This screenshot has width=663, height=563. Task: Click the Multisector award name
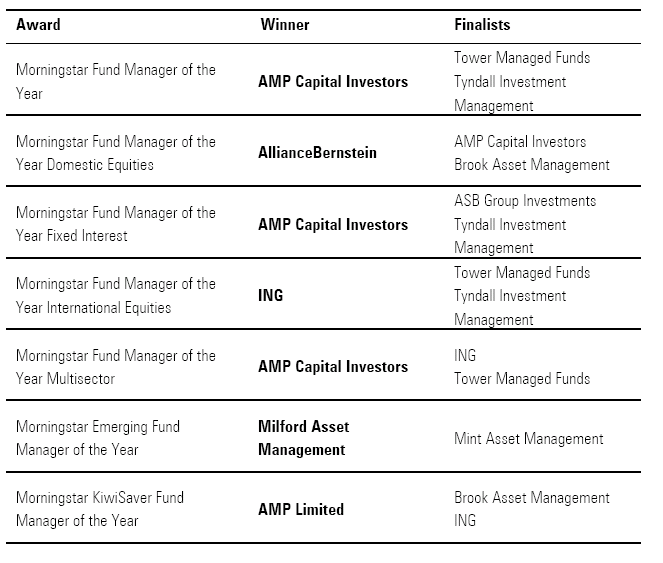coord(115,367)
